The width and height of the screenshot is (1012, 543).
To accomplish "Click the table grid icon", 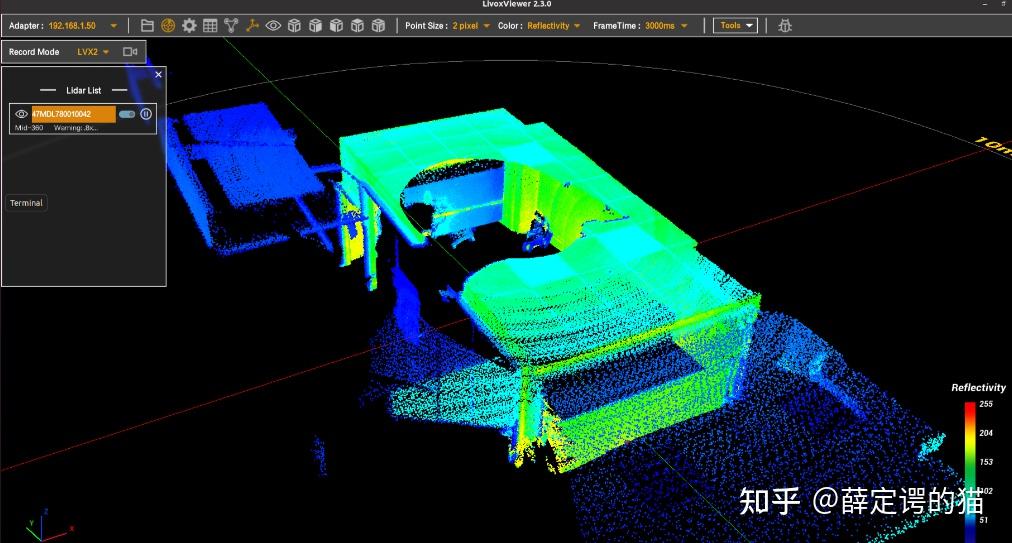I will (210, 25).
